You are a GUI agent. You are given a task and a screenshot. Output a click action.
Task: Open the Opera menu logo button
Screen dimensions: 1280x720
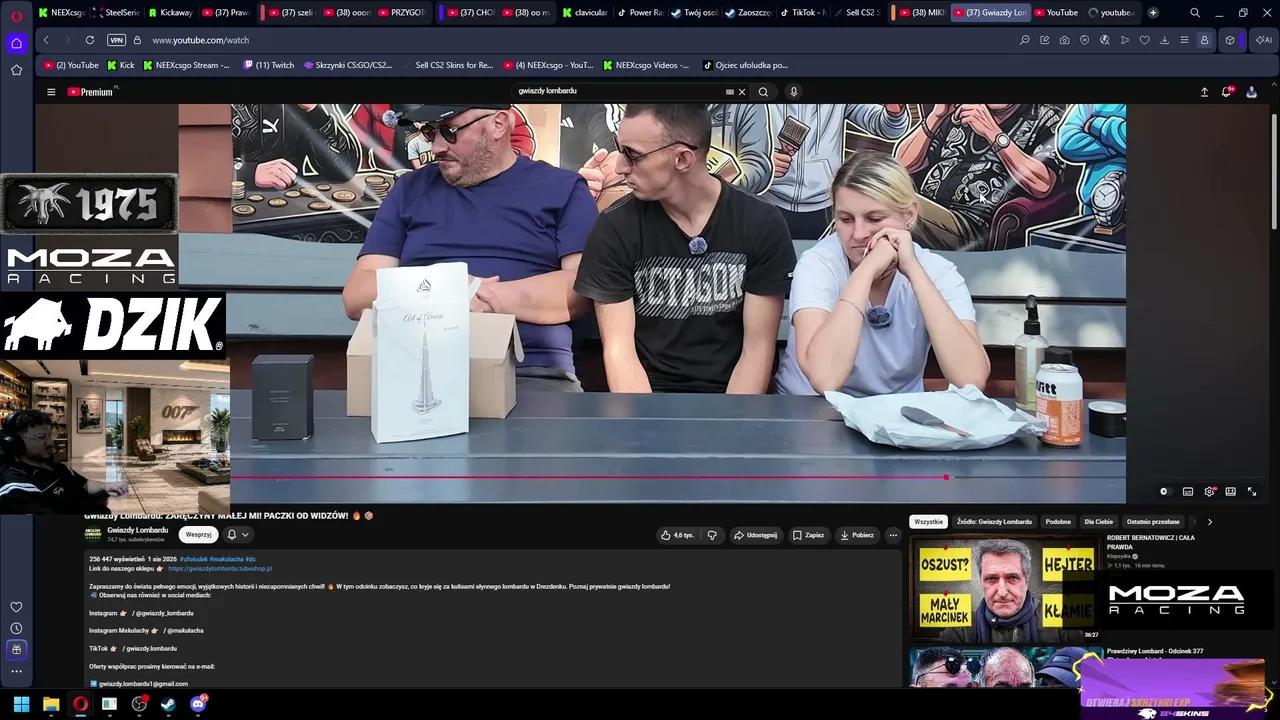coord(16,15)
